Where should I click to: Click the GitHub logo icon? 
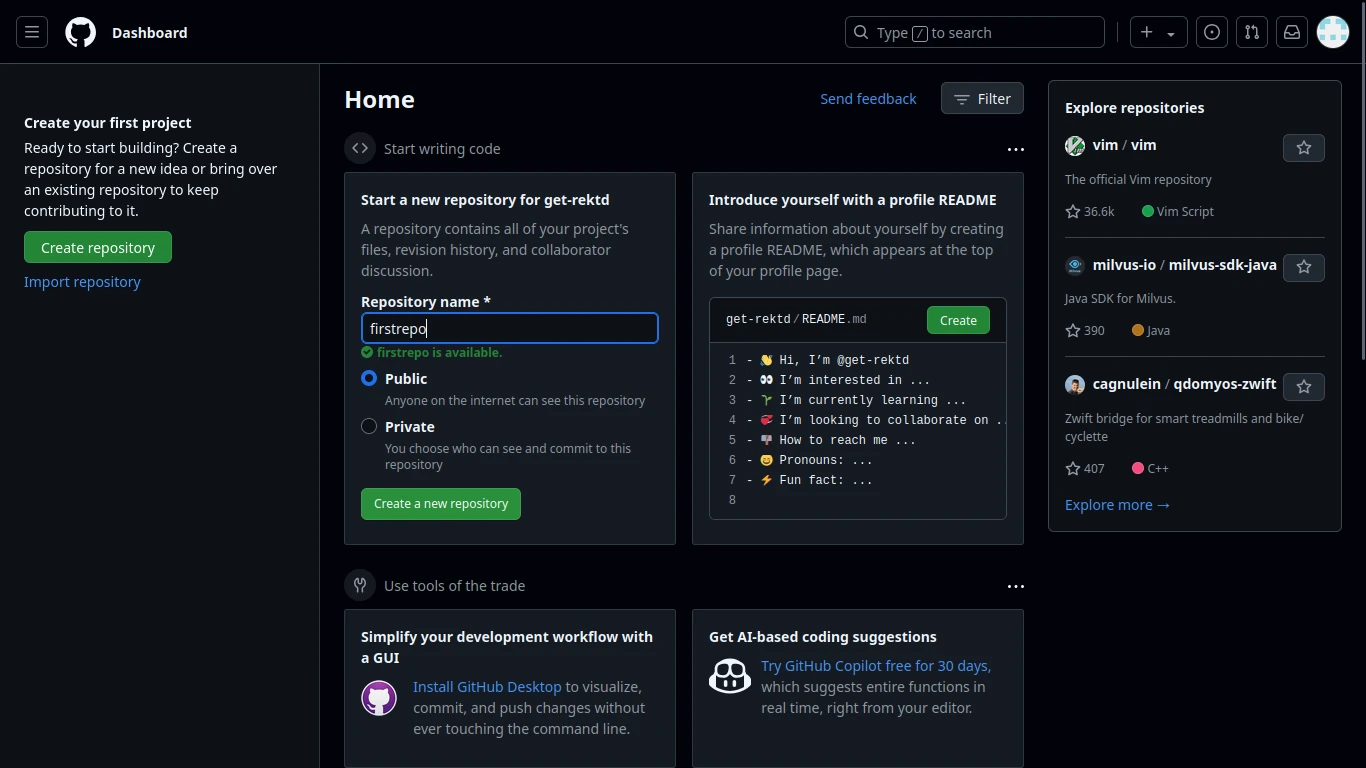click(x=79, y=32)
